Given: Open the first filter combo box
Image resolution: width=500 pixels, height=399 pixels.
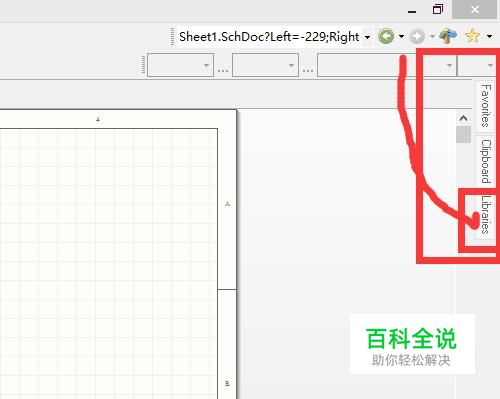Looking at the screenshot, I should point(180,65).
